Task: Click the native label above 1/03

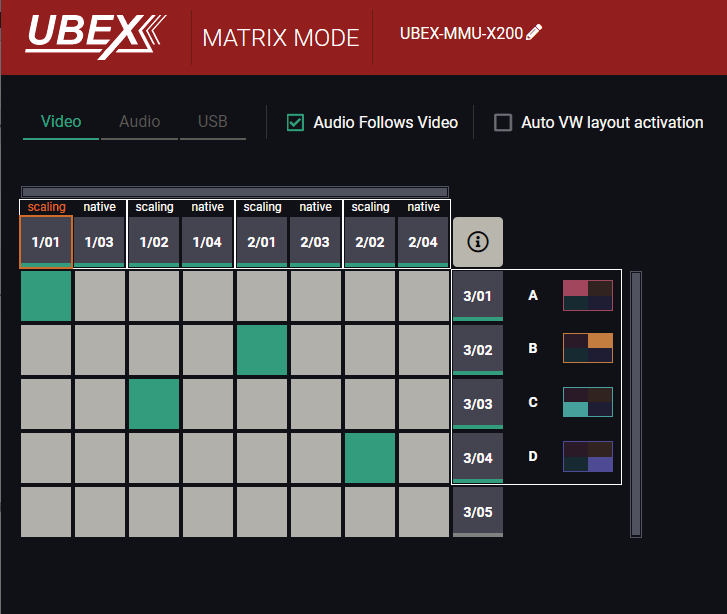Action: [100, 207]
